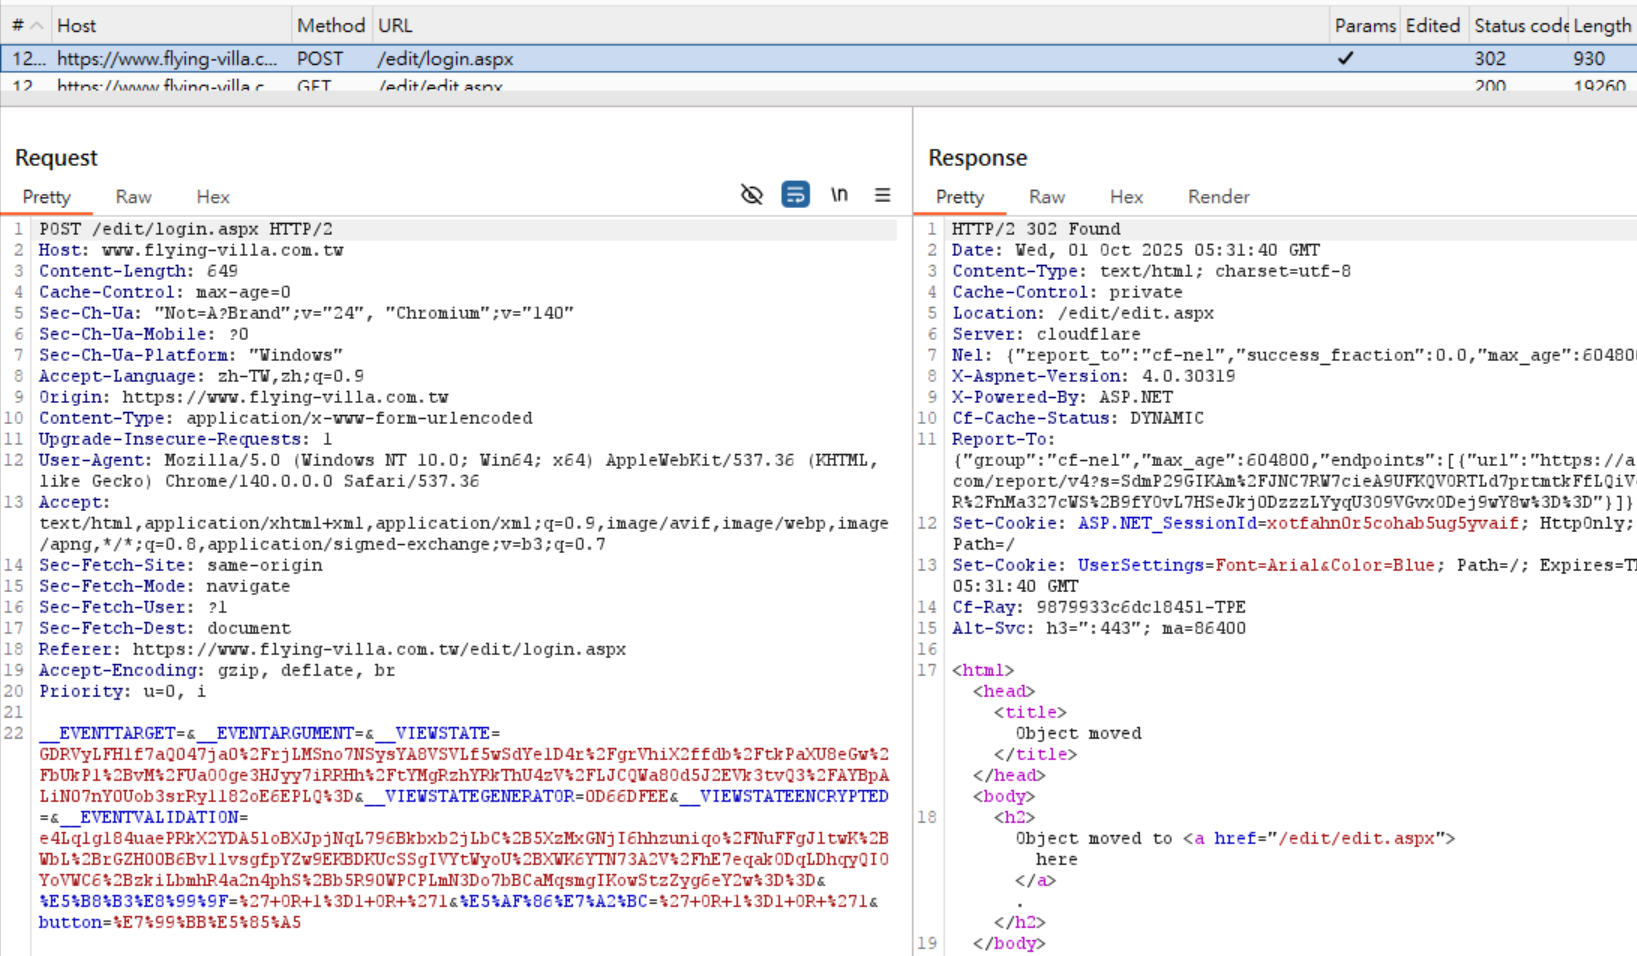Click length value 930 in history table
This screenshot has height=956, width=1637.
click(x=1588, y=59)
